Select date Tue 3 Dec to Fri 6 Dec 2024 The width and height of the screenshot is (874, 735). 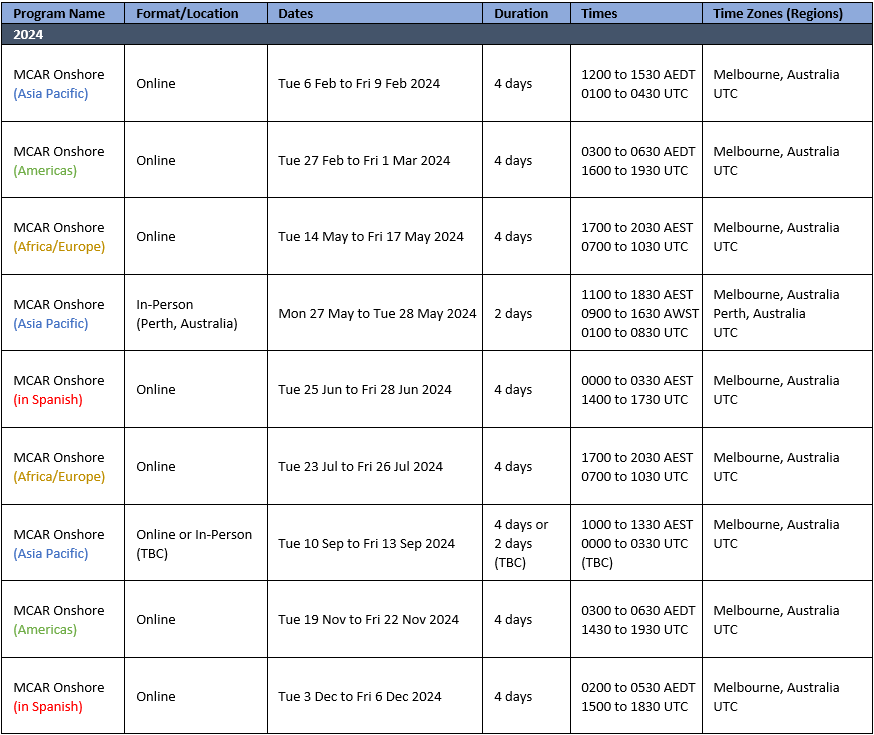click(360, 697)
